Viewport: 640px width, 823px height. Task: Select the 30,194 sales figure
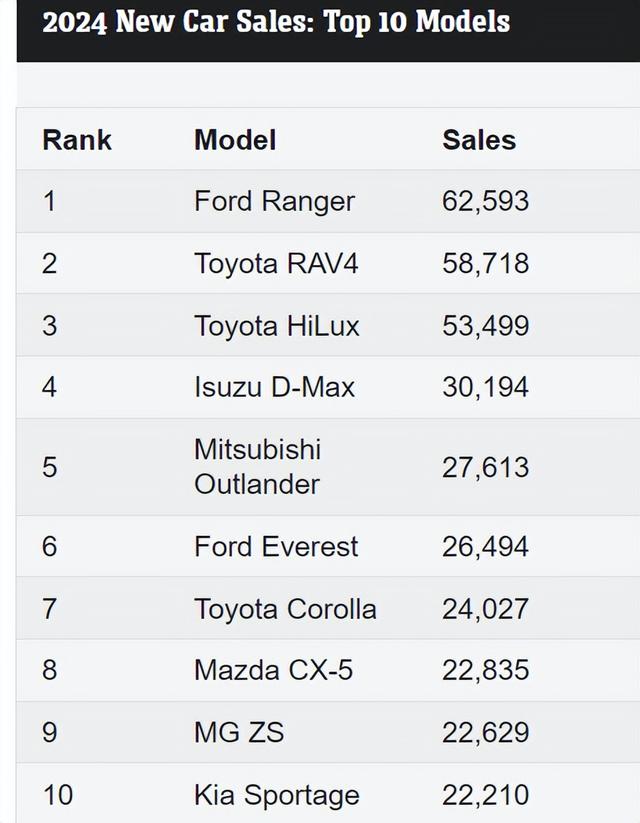point(485,387)
